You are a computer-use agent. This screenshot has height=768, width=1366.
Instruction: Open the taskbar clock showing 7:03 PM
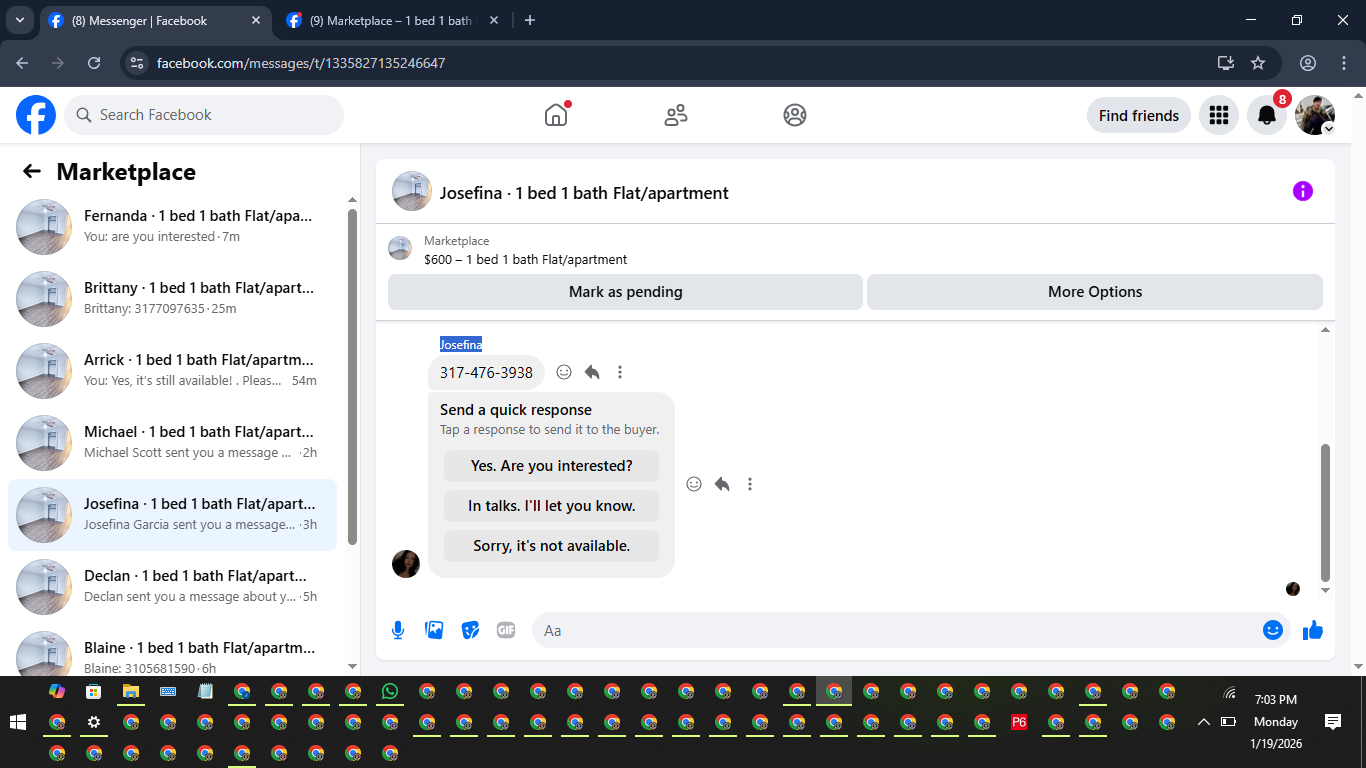click(1276, 722)
